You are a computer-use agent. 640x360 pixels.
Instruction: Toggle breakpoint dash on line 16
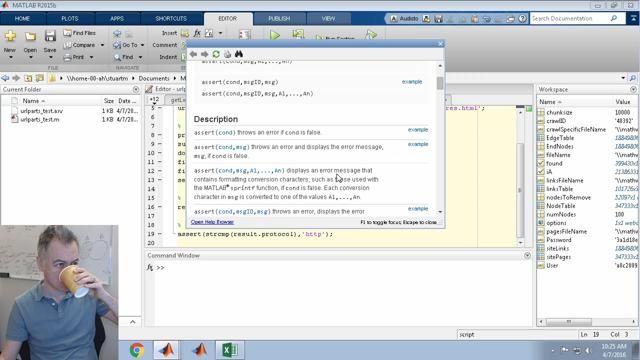[160, 207]
